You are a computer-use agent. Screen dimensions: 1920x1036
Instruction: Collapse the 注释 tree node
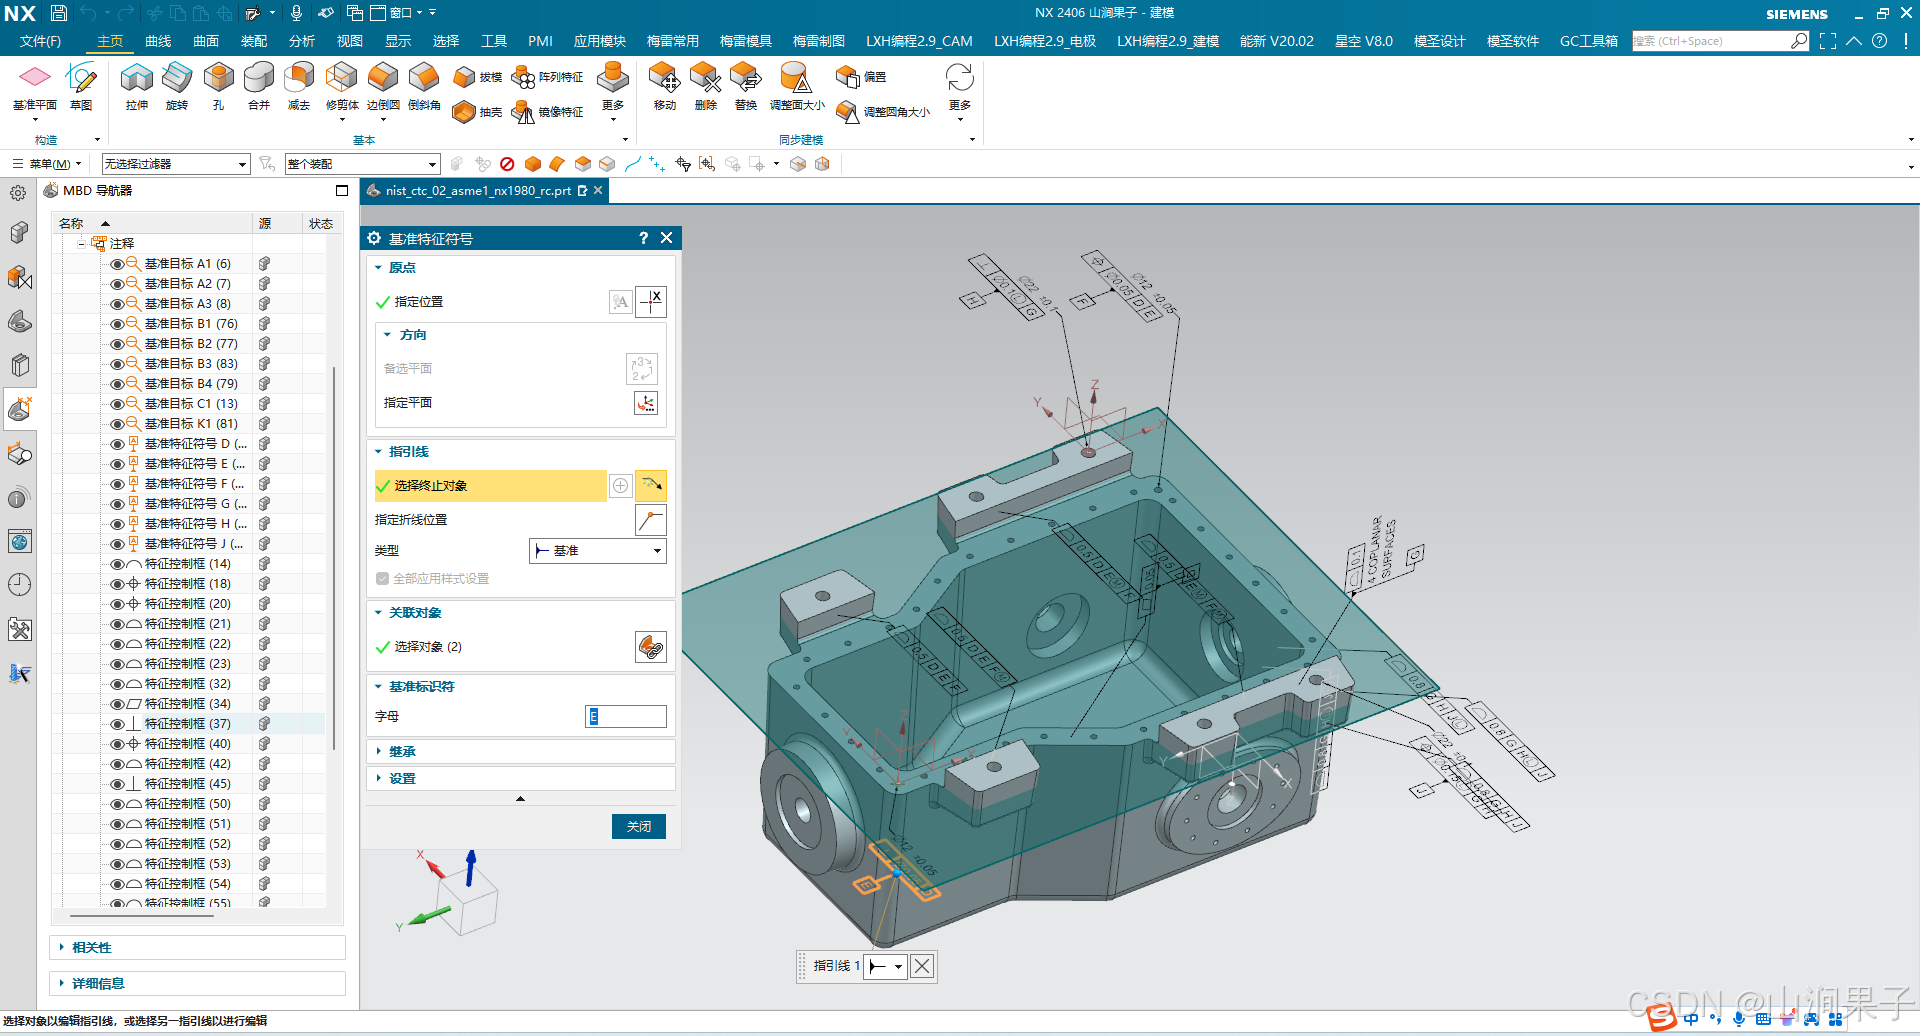click(81, 243)
